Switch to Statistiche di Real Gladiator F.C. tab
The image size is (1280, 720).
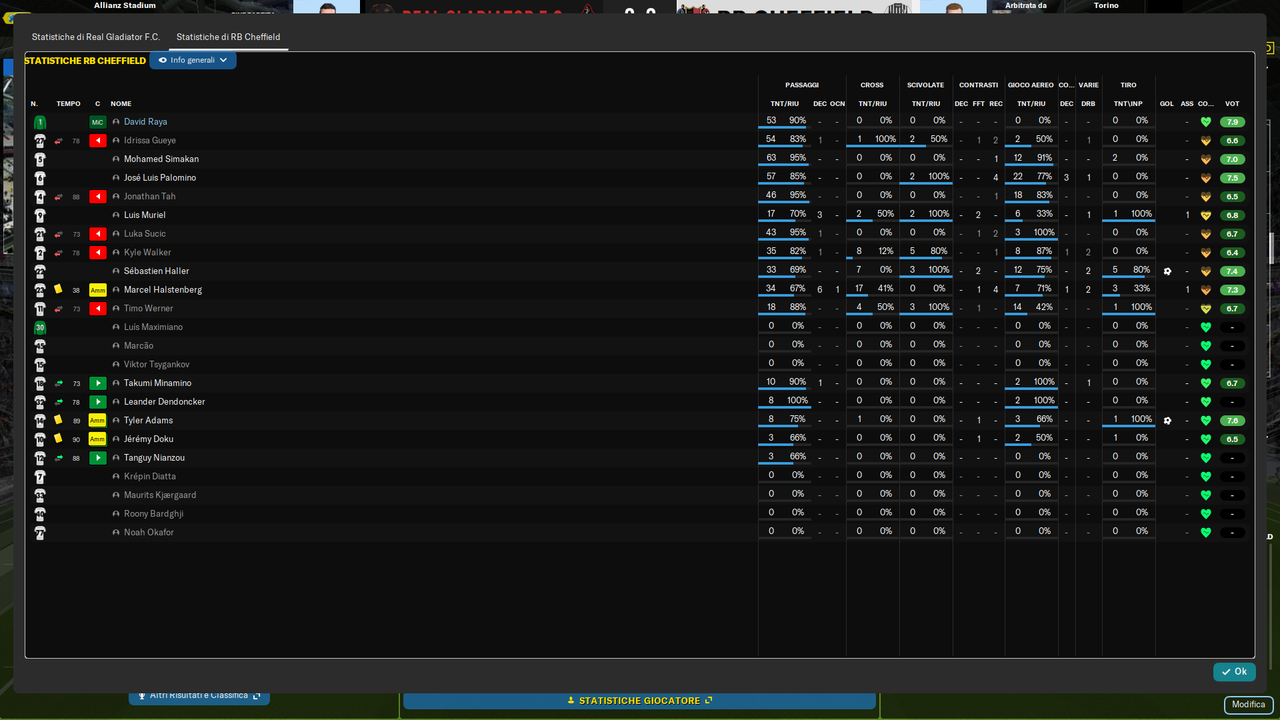coord(95,37)
